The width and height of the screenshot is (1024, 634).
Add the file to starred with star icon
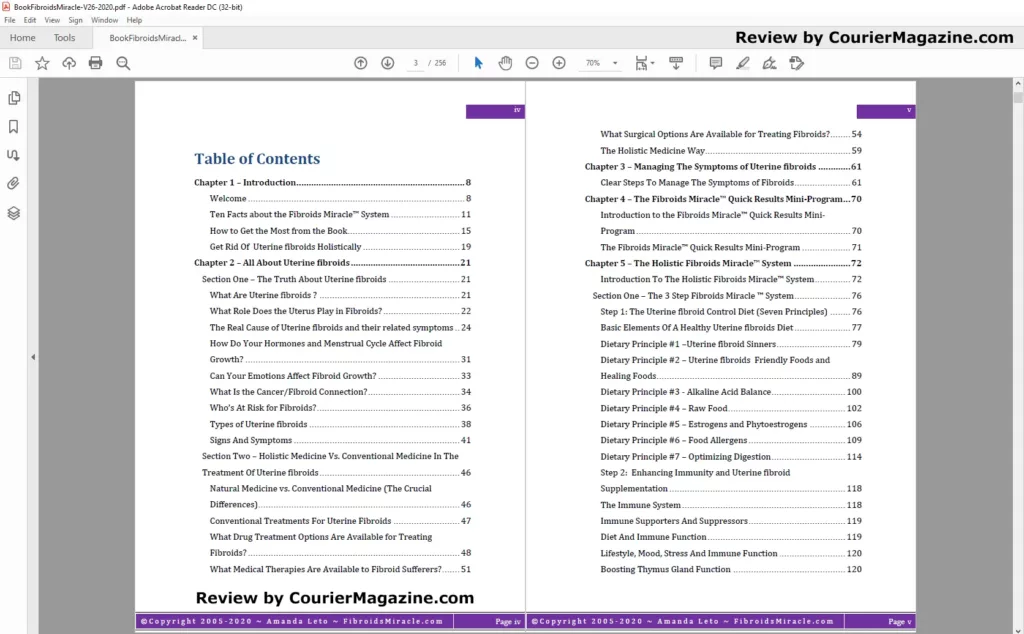[42, 63]
